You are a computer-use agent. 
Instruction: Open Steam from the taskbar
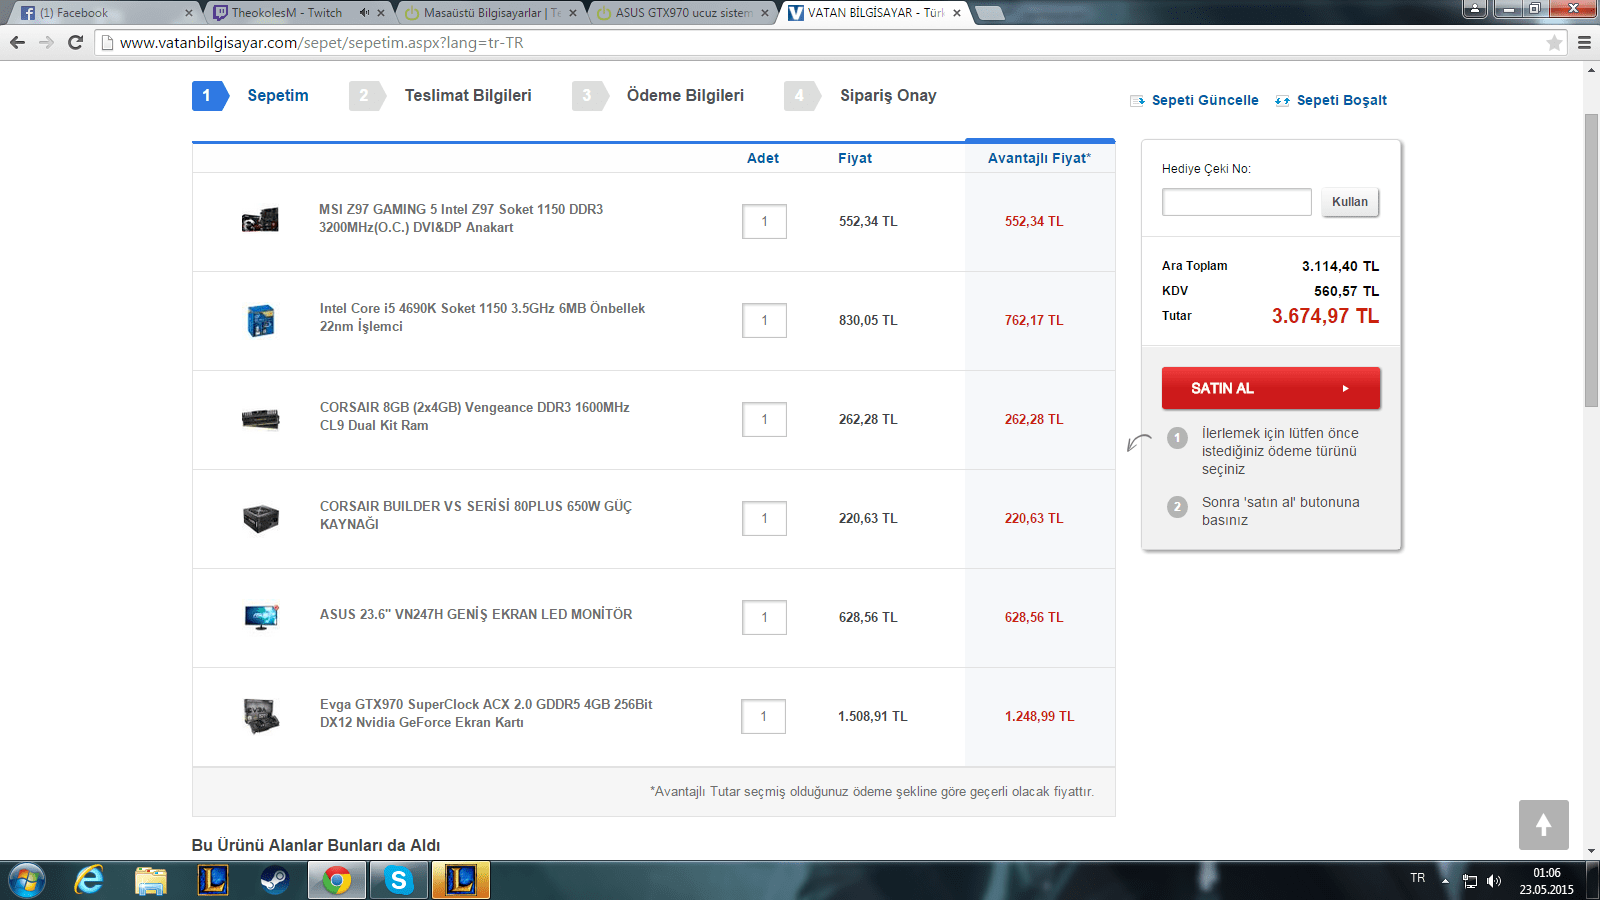coord(274,881)
